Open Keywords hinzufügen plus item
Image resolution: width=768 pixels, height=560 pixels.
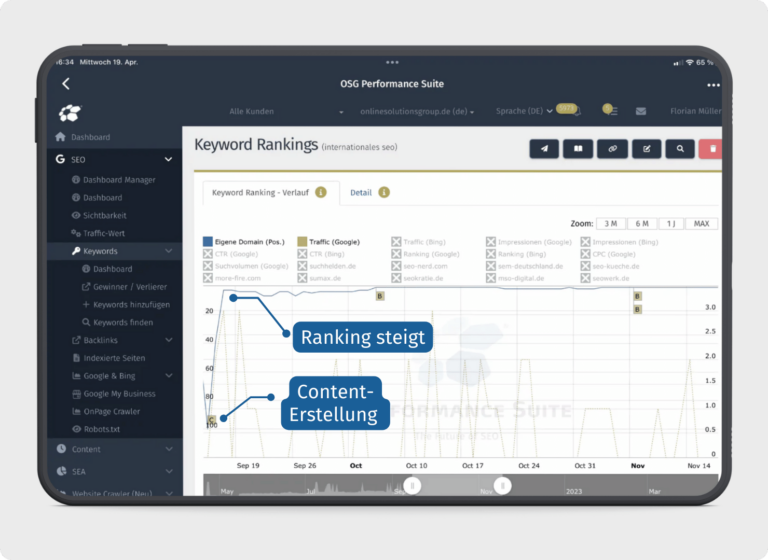[126, 305]
